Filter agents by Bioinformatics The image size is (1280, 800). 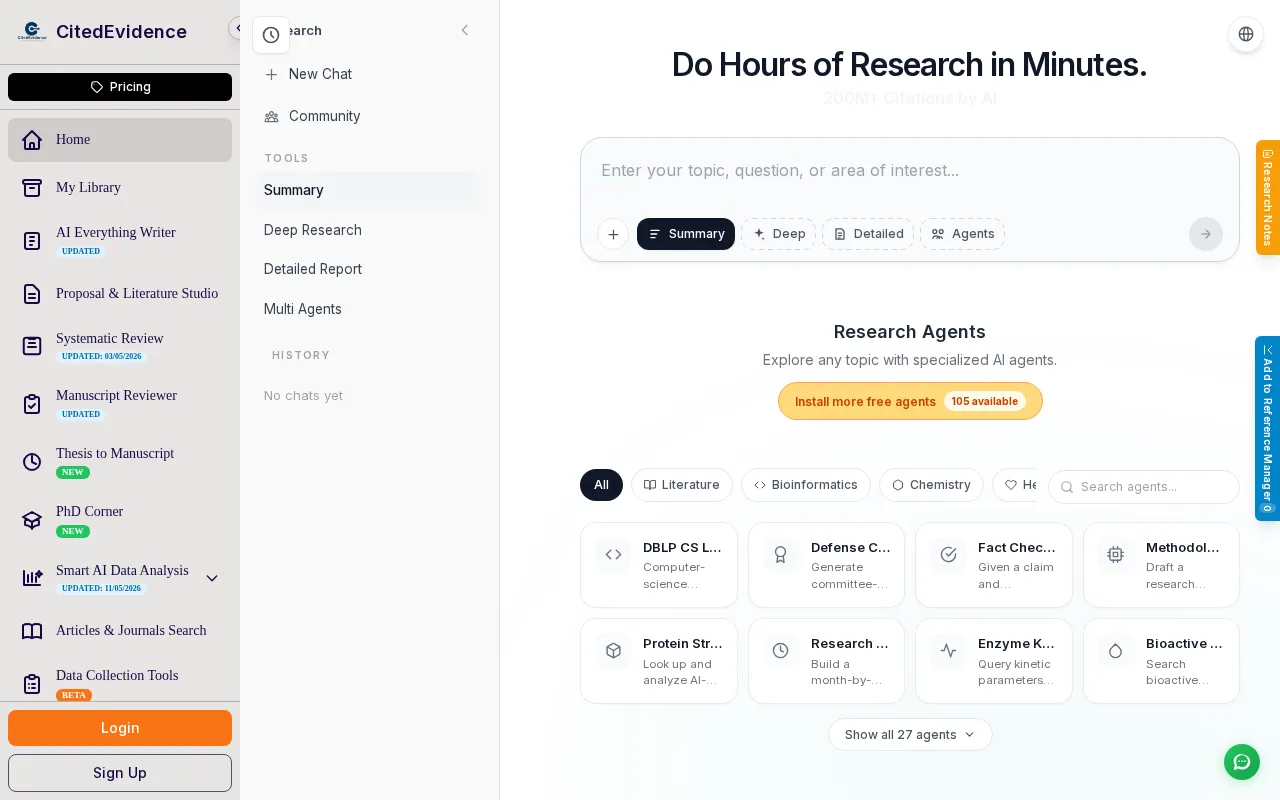[806, 485]
